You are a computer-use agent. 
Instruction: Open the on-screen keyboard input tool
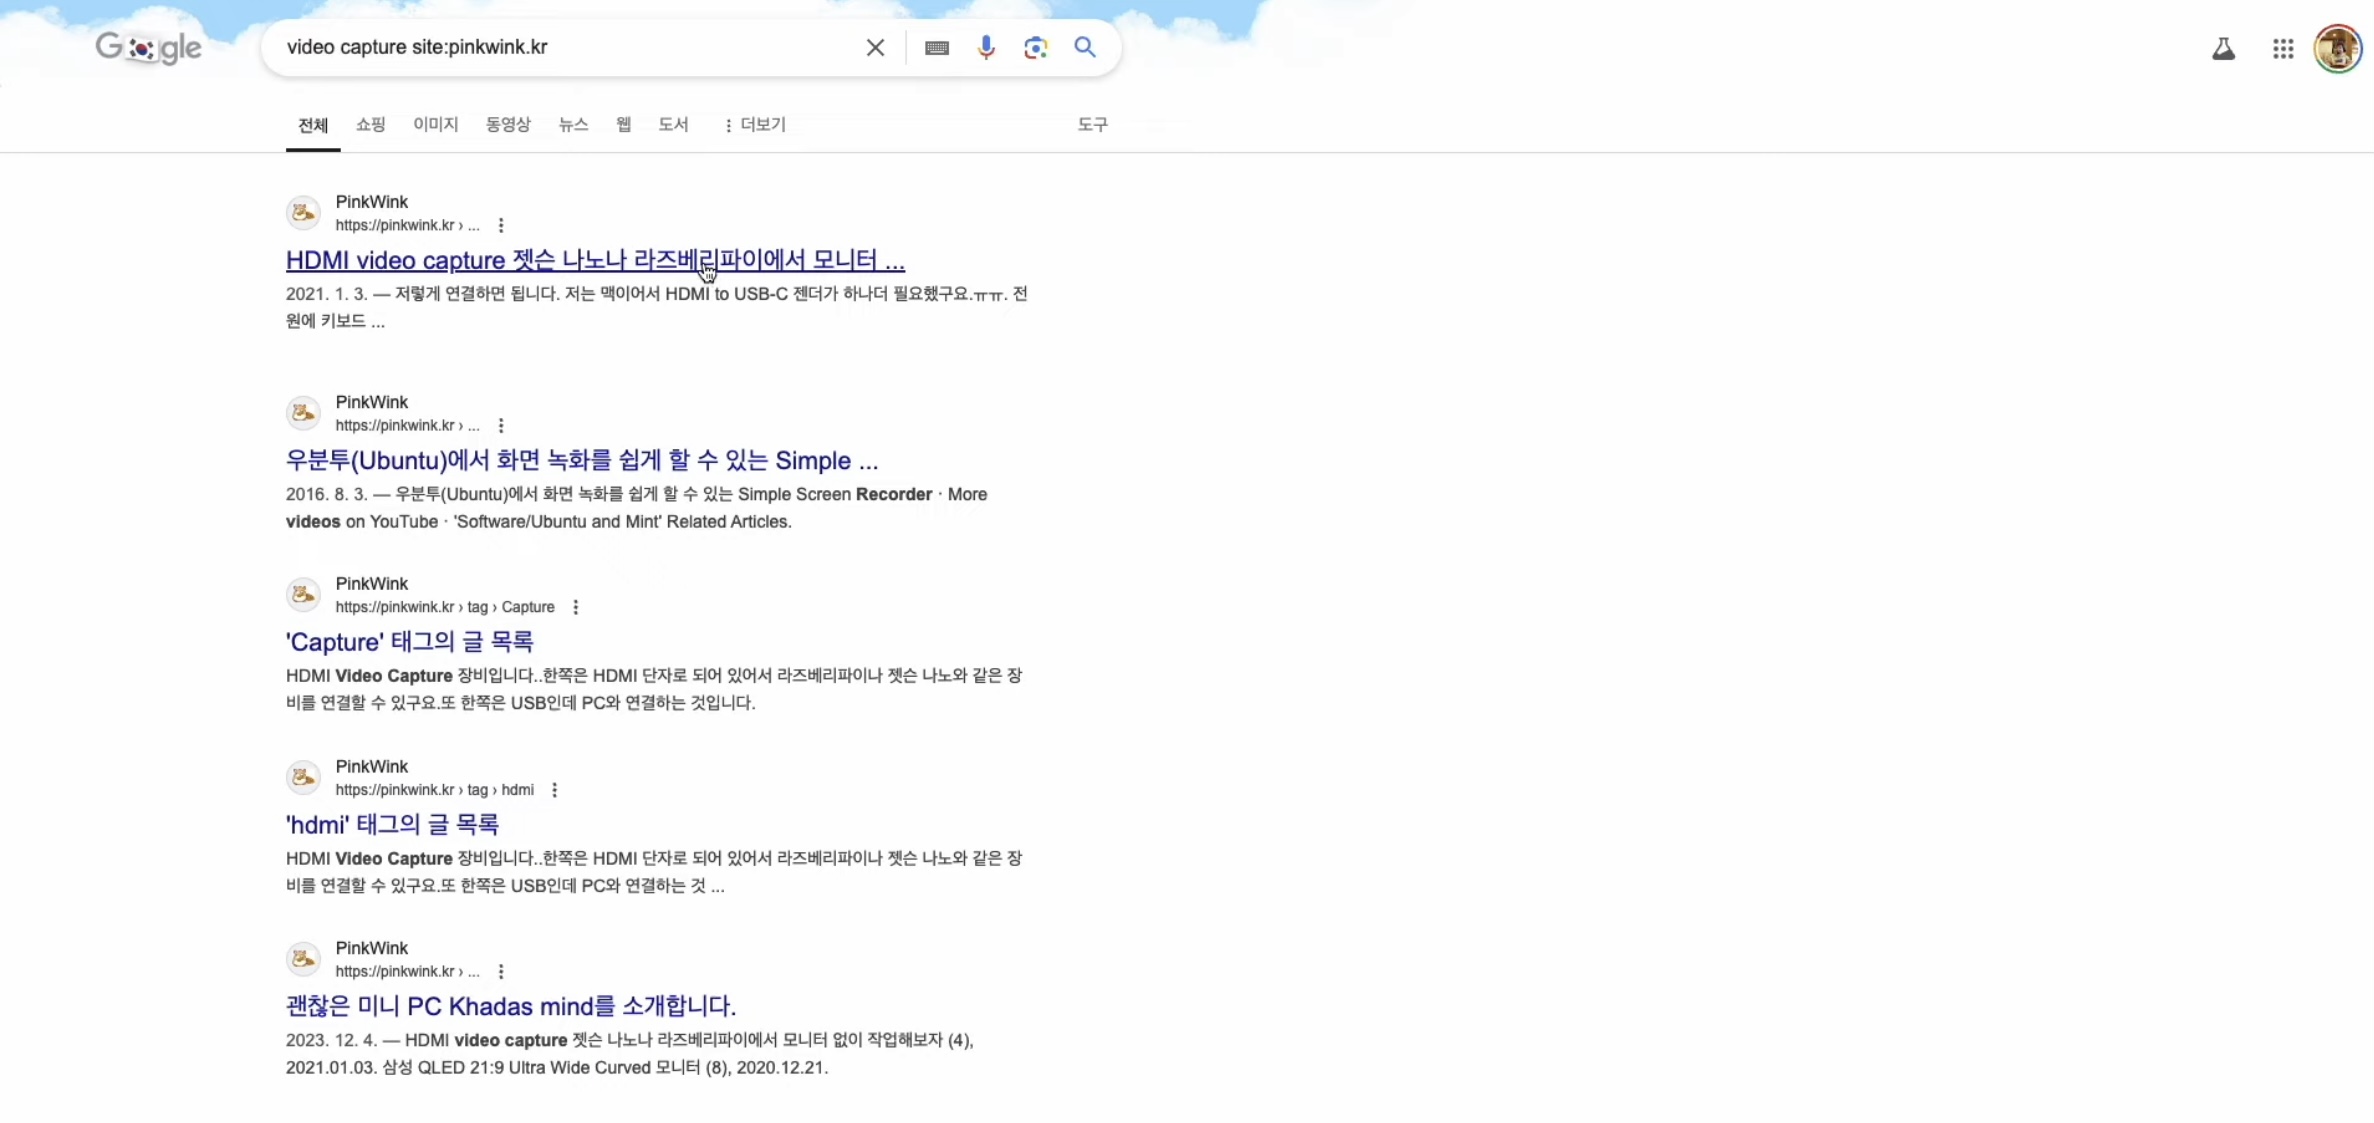point(936,47)
